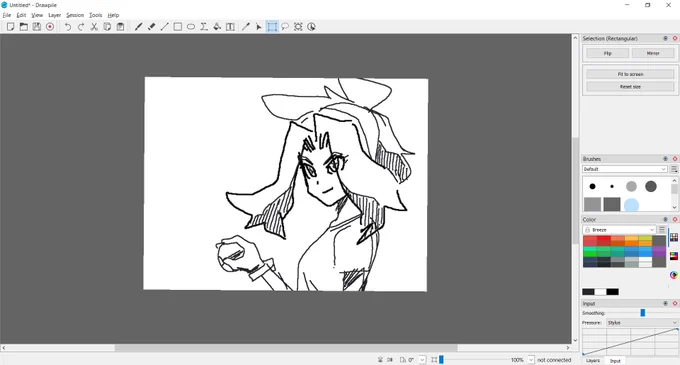Viewport: 680px width, 365px height.
Task: Select the Text annotation tool
Action: [x=230, y=27]
